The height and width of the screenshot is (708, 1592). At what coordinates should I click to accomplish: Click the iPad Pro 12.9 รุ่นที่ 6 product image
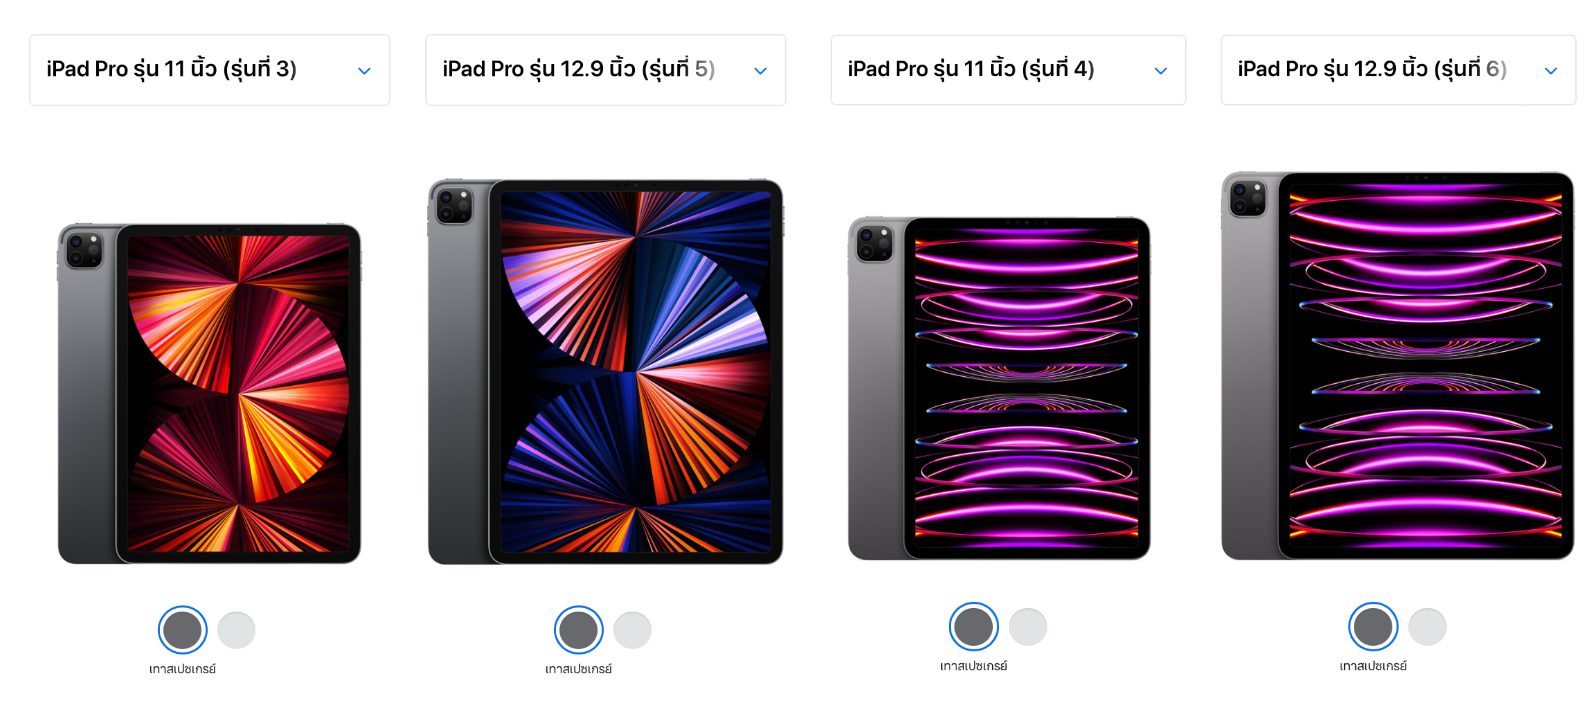pyautogui.click(x=1397, y=366)
